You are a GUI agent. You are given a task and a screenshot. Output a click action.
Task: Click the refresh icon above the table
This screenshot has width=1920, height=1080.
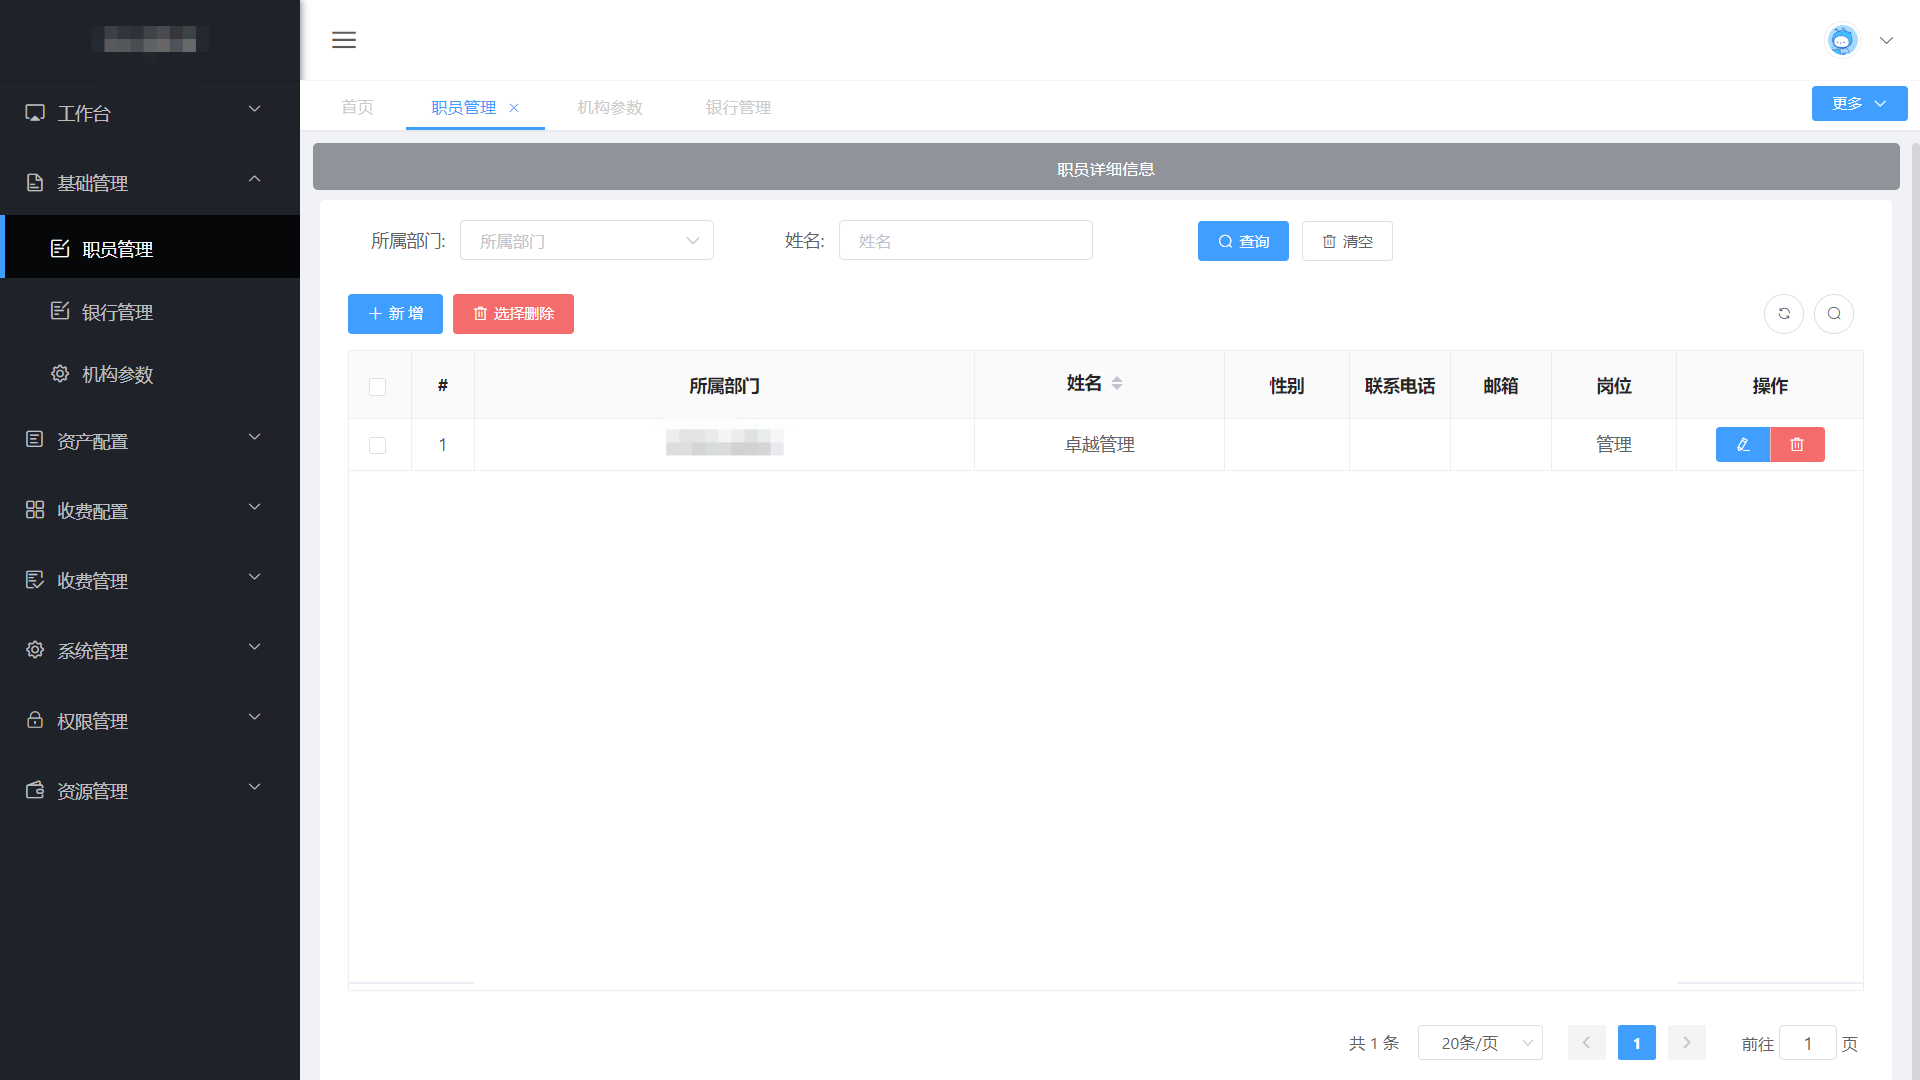[x=1784, y=314]
